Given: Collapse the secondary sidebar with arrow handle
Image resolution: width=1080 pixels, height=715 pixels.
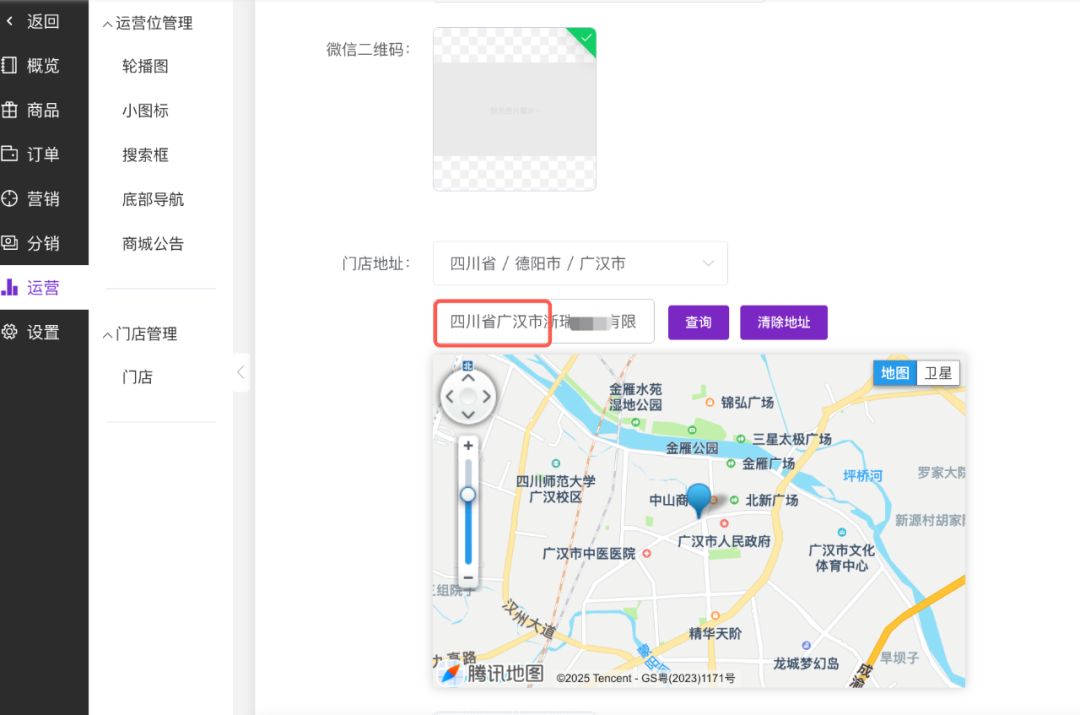Looking at the screenshot, I should (x=240, y=373).
